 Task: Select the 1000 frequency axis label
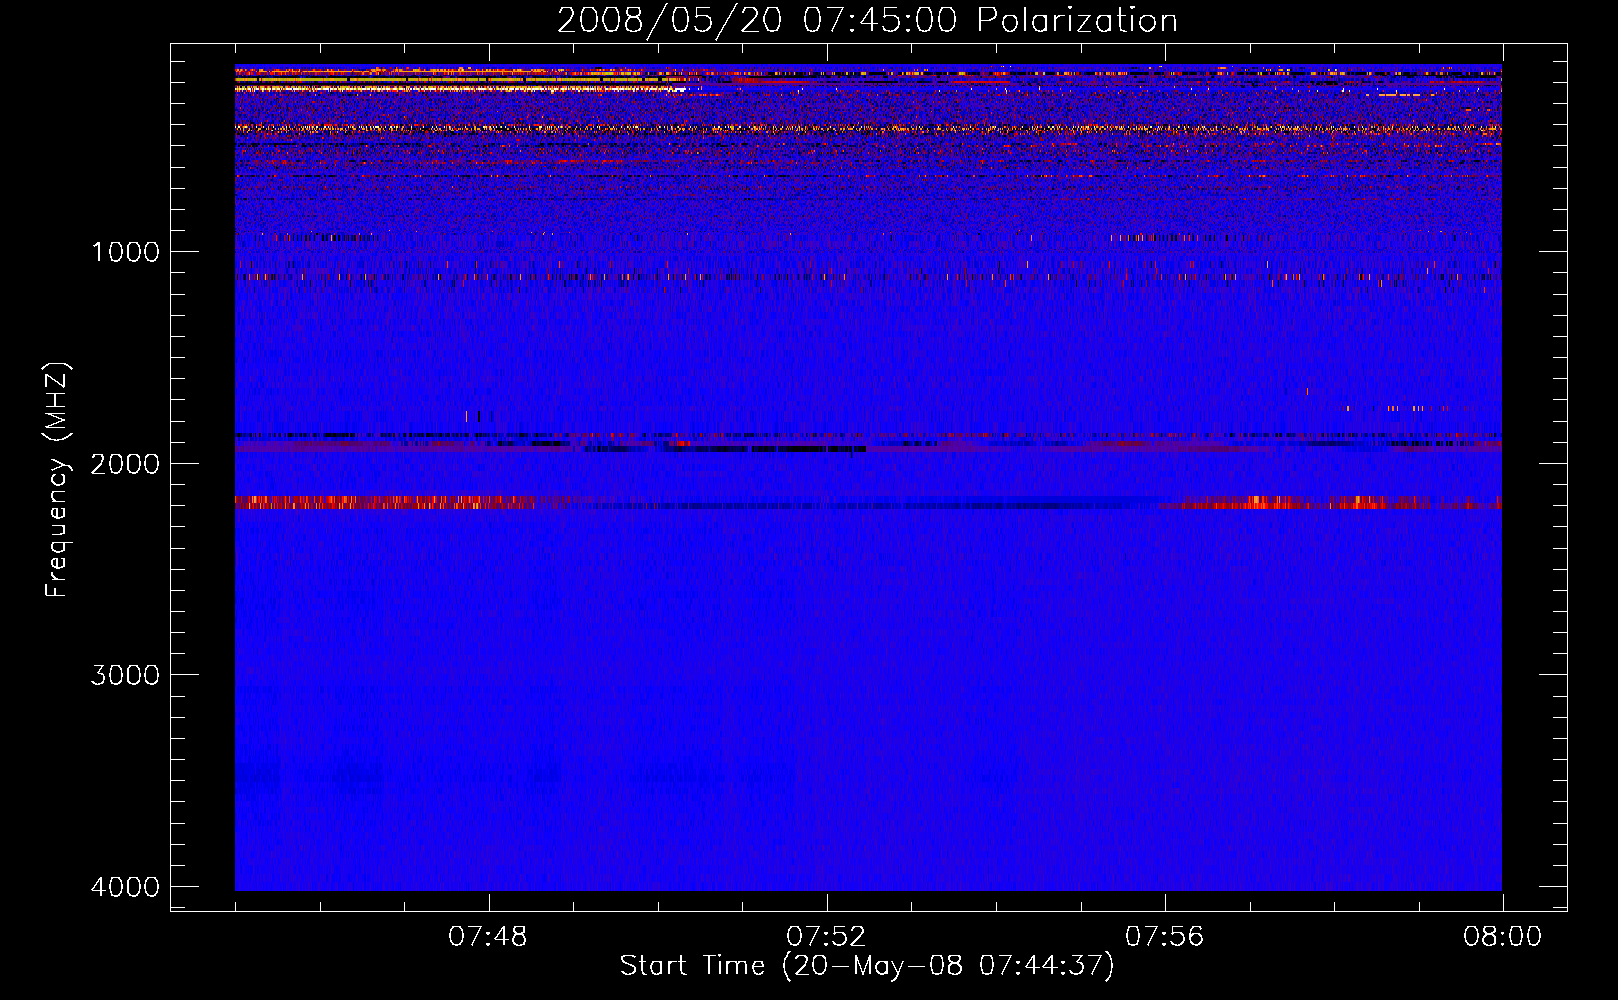click(x=125, y=252)
